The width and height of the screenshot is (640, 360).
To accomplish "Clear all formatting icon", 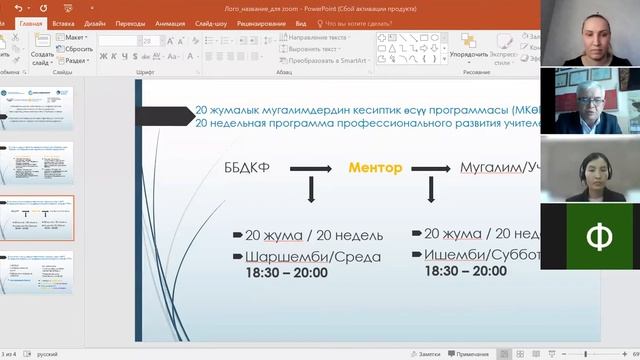I will tap(195, 41).
